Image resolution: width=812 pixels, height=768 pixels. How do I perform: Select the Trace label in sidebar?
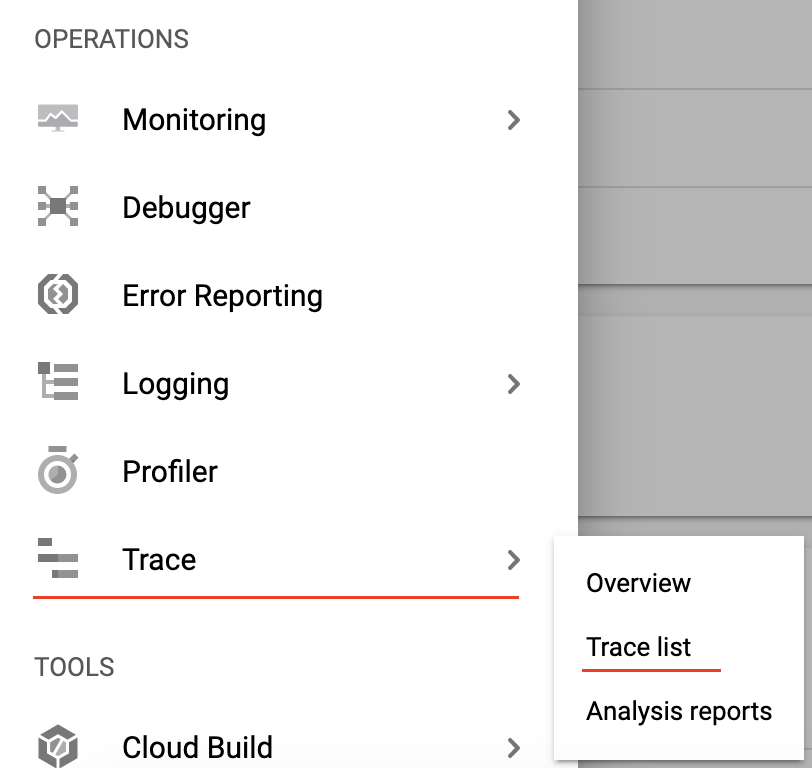[x=159, y=560]
